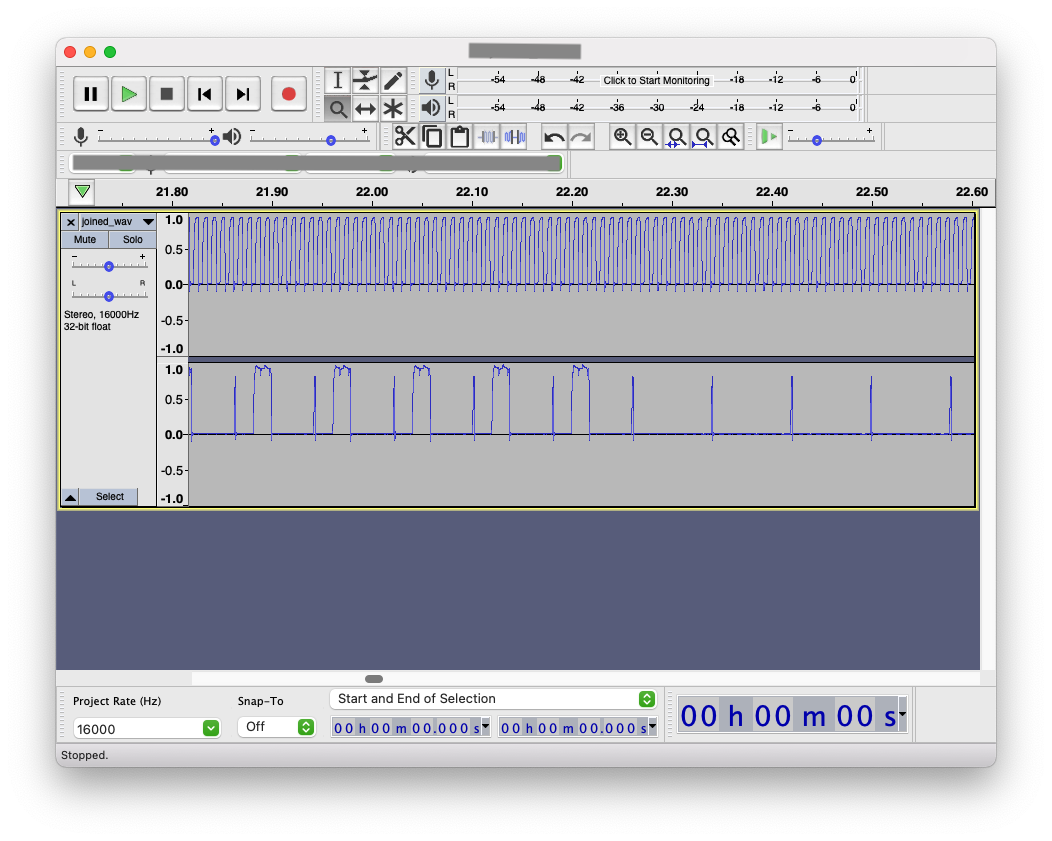Click the Stopped. status bar text
The width and height of the screenshot is (1052, 841).
pos(84,755)
